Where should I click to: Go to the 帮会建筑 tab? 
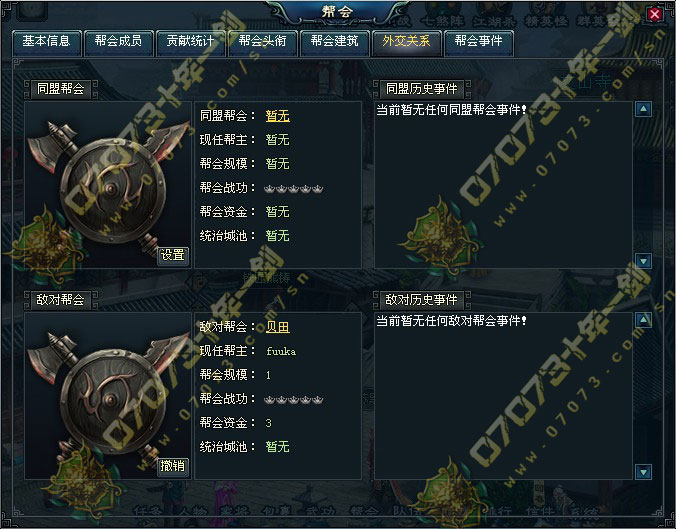point(334,42)
